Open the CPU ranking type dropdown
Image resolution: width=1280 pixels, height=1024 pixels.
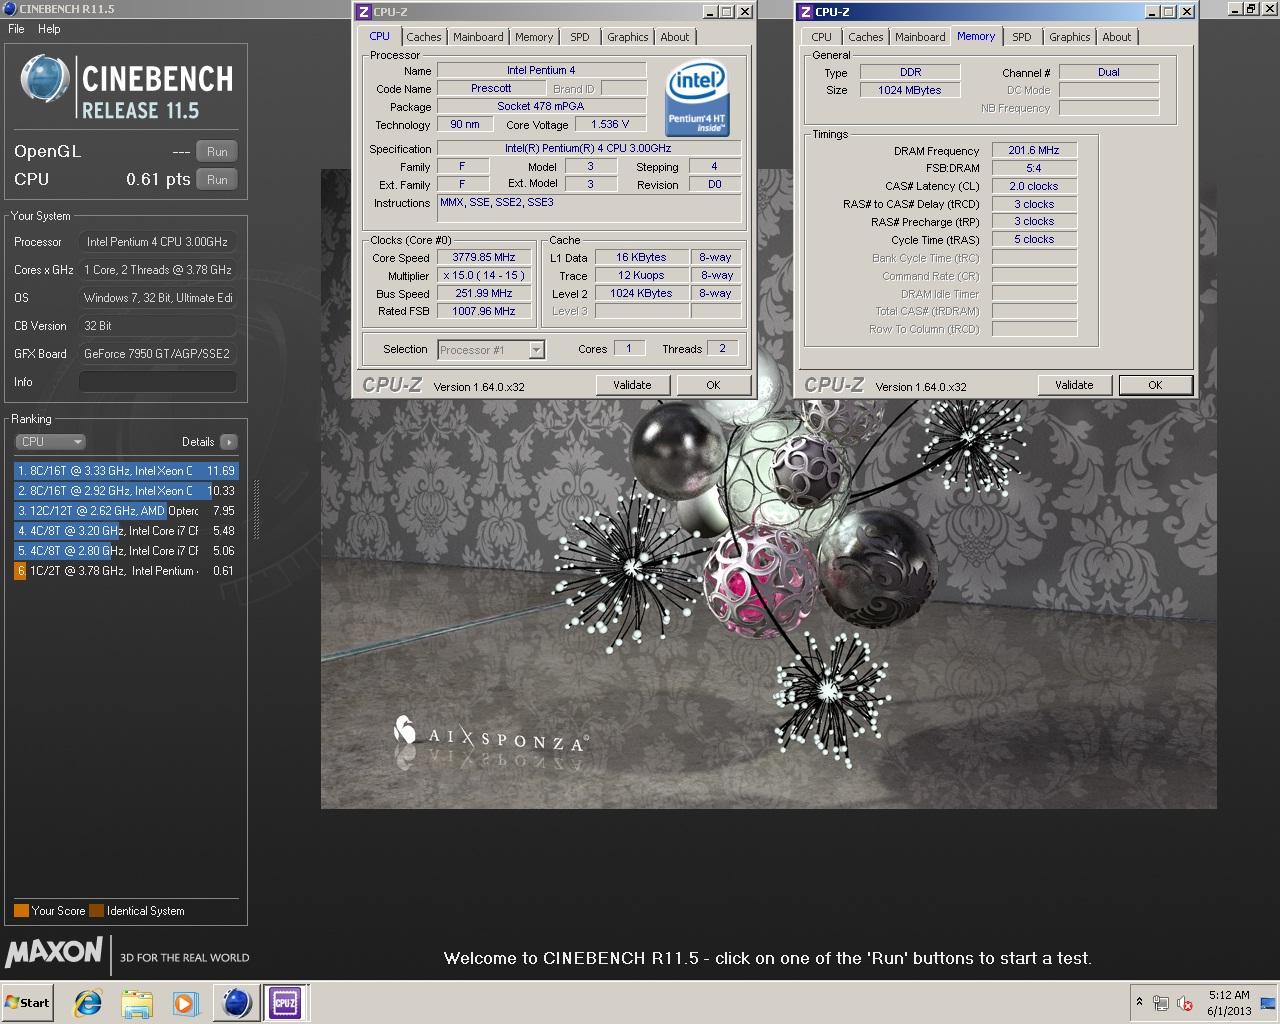click(50, 442)
